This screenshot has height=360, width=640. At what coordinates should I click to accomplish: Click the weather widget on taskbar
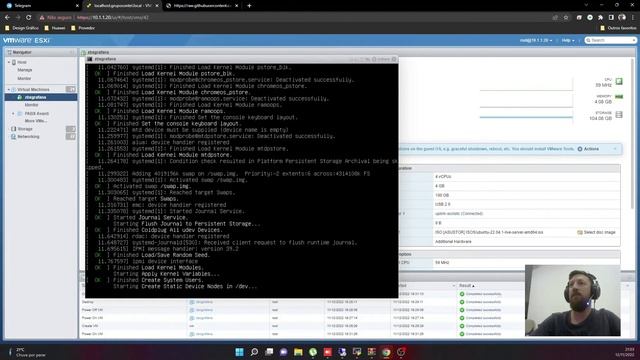27,352
